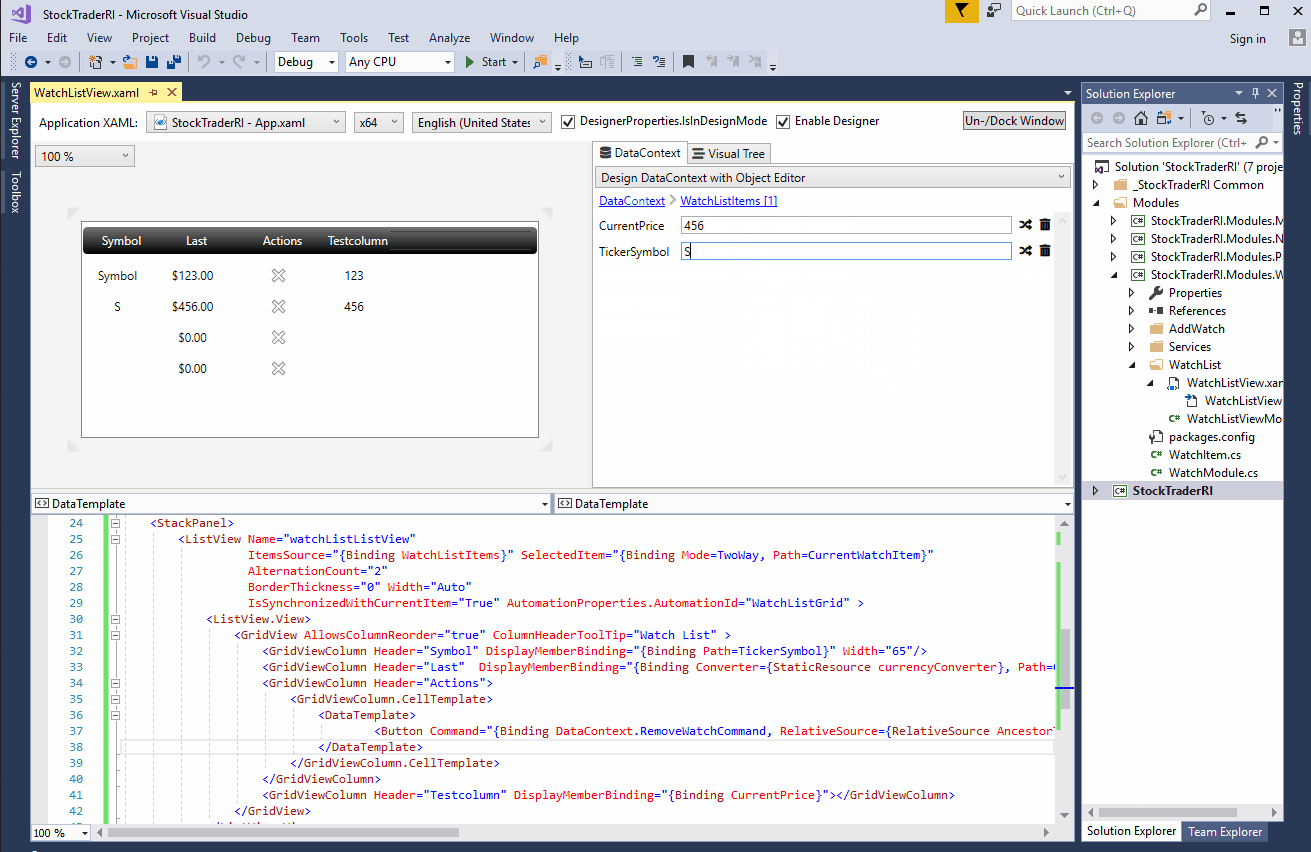Open the Tools menu
Screen dimensions: 1311x852
(x=354, y=38)
